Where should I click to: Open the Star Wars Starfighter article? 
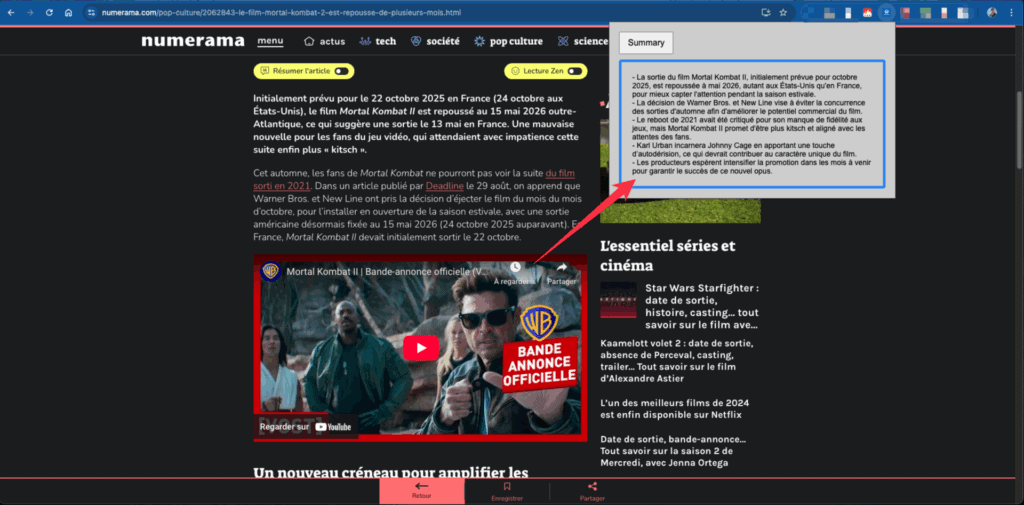702,306
